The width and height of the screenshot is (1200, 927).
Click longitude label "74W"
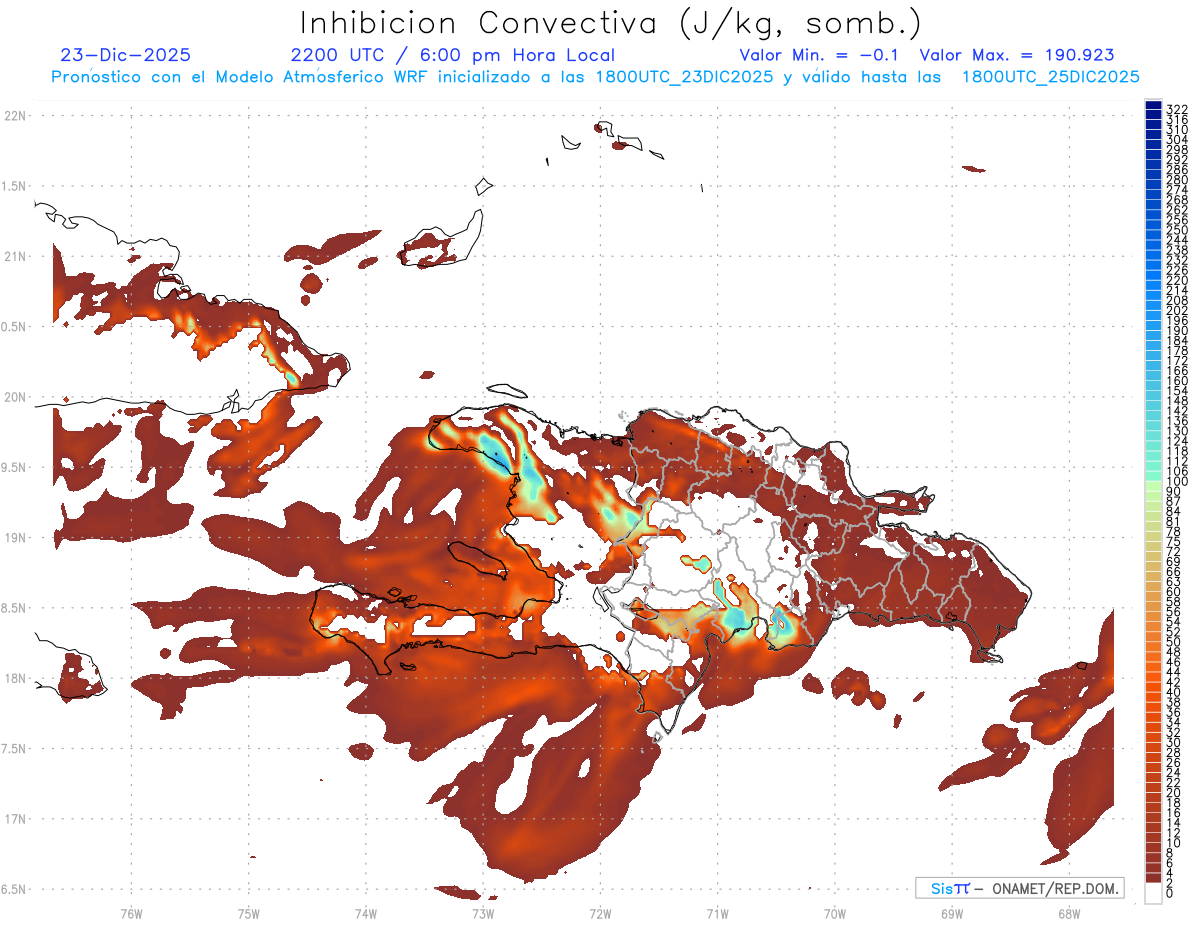[365, 912]
